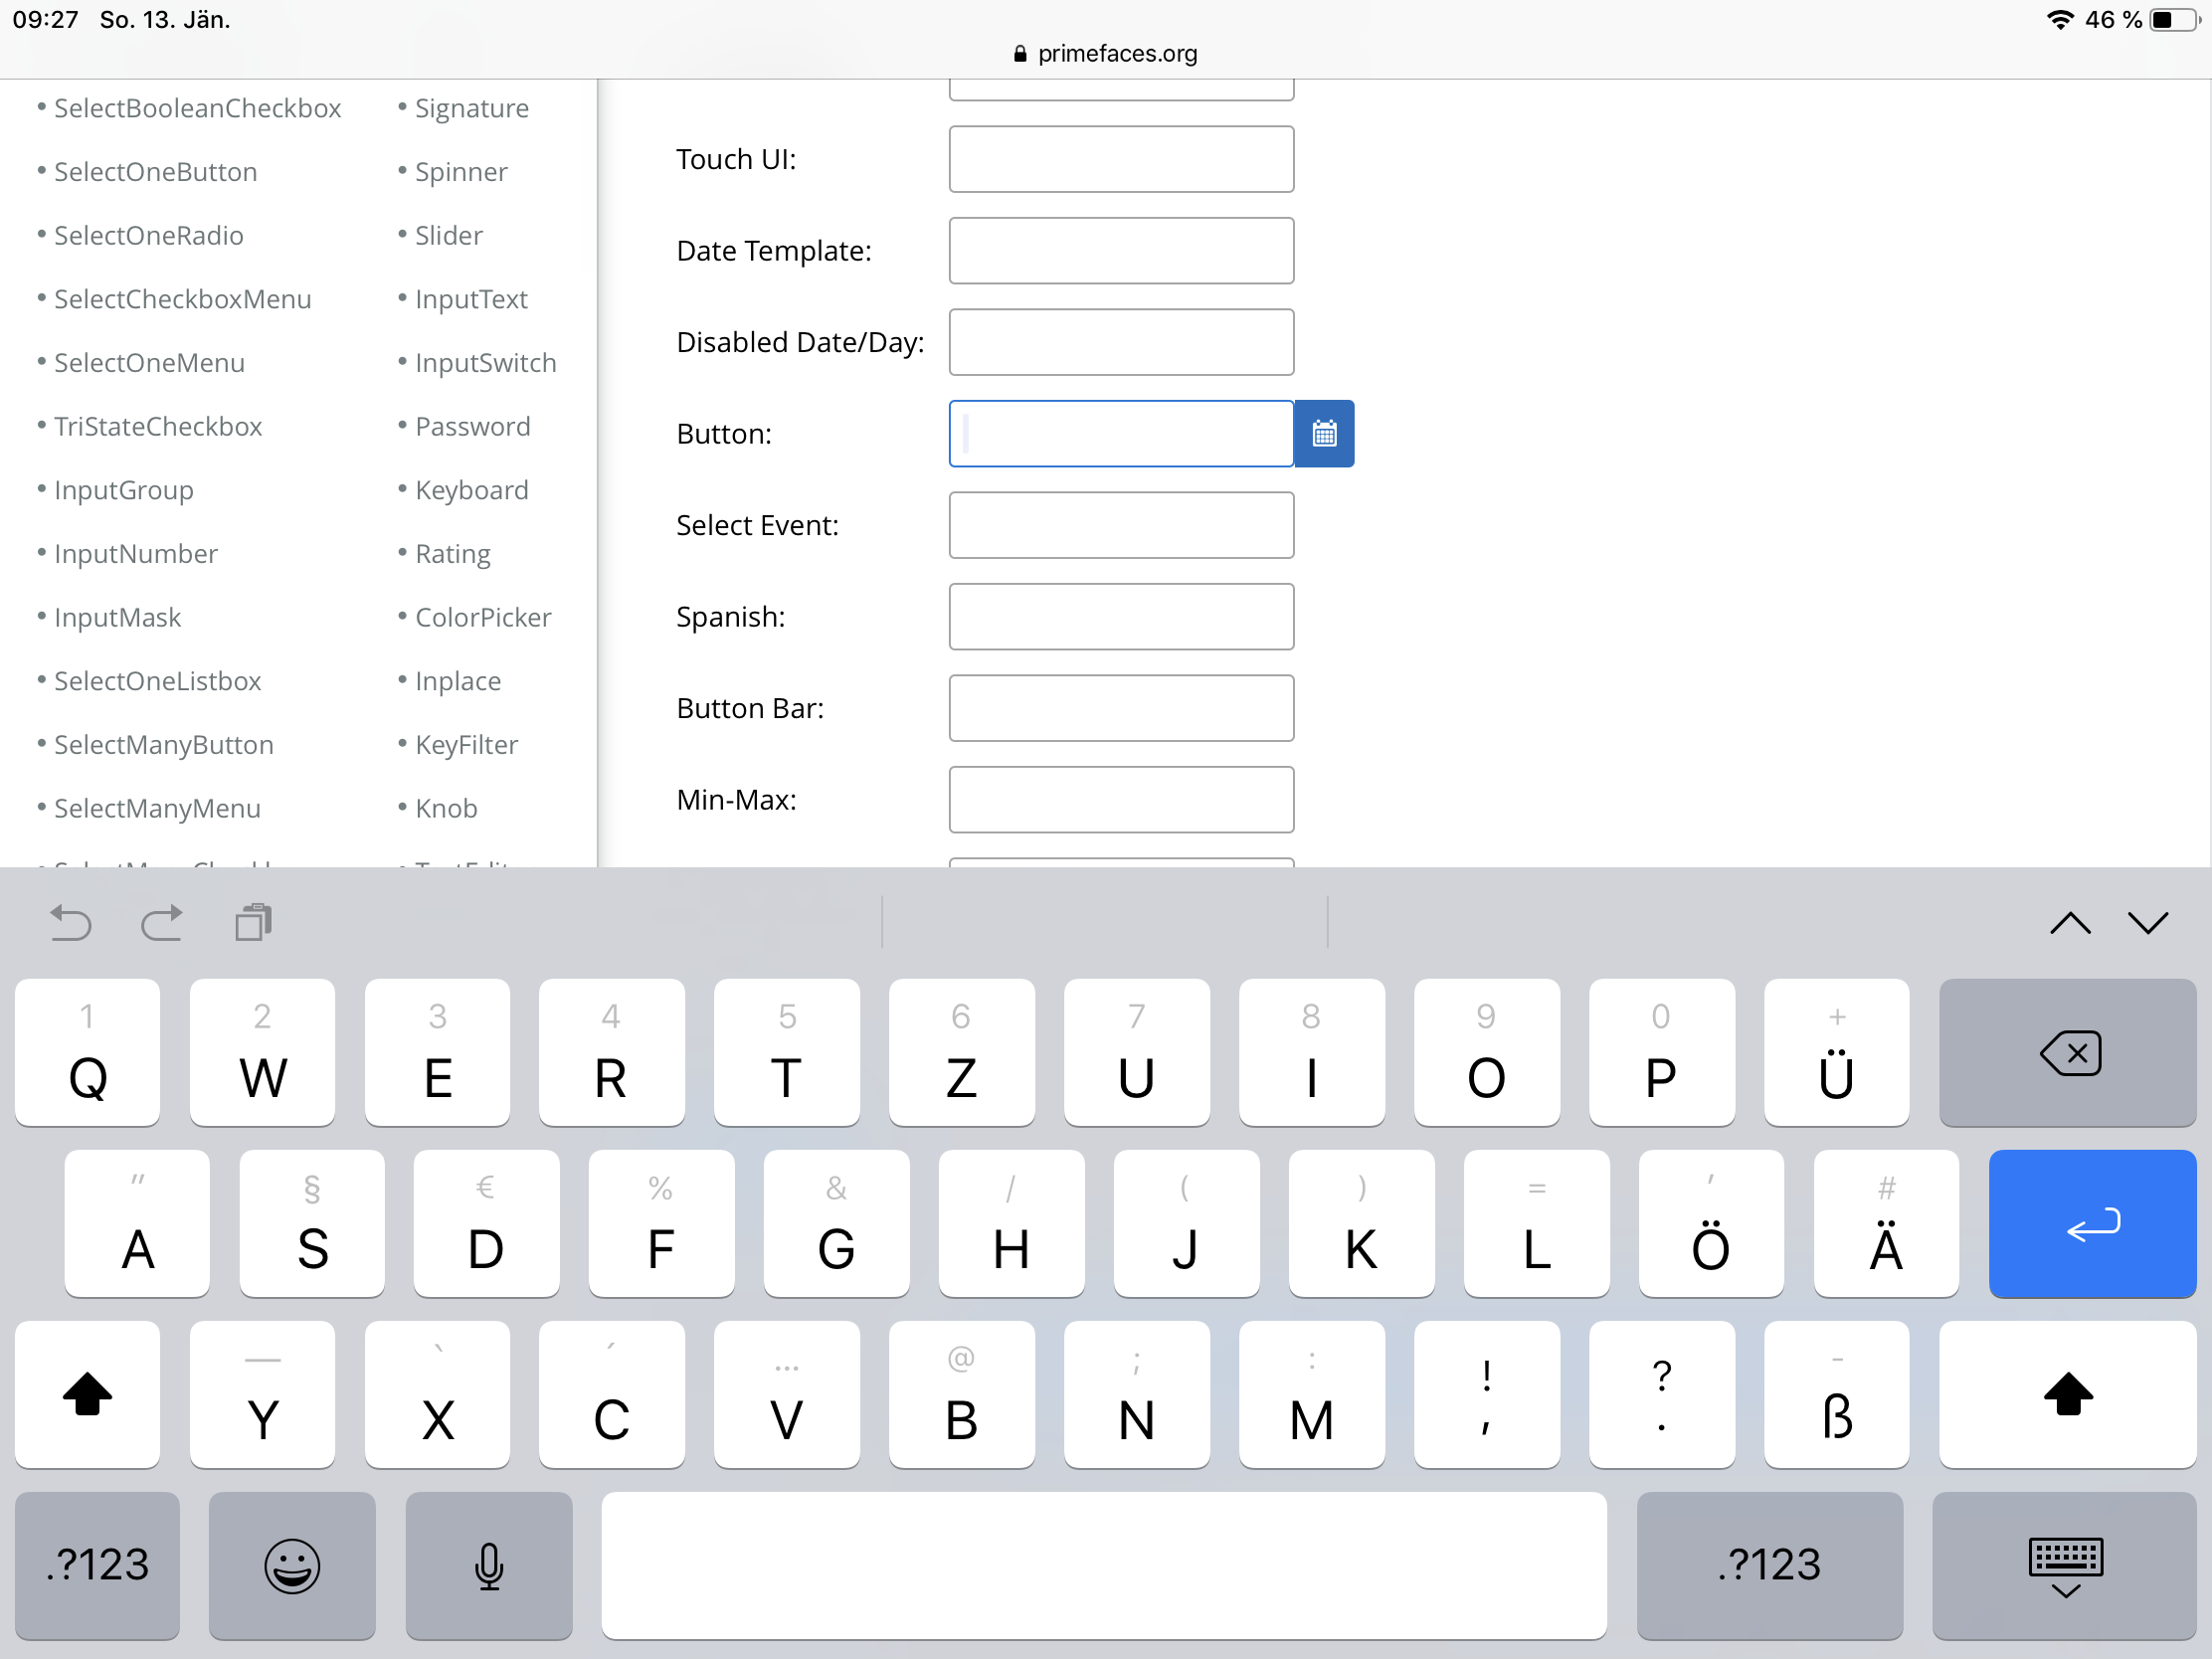Open the emoji keyboard
2212x1659 pixels.
(x=292, y=1565)
